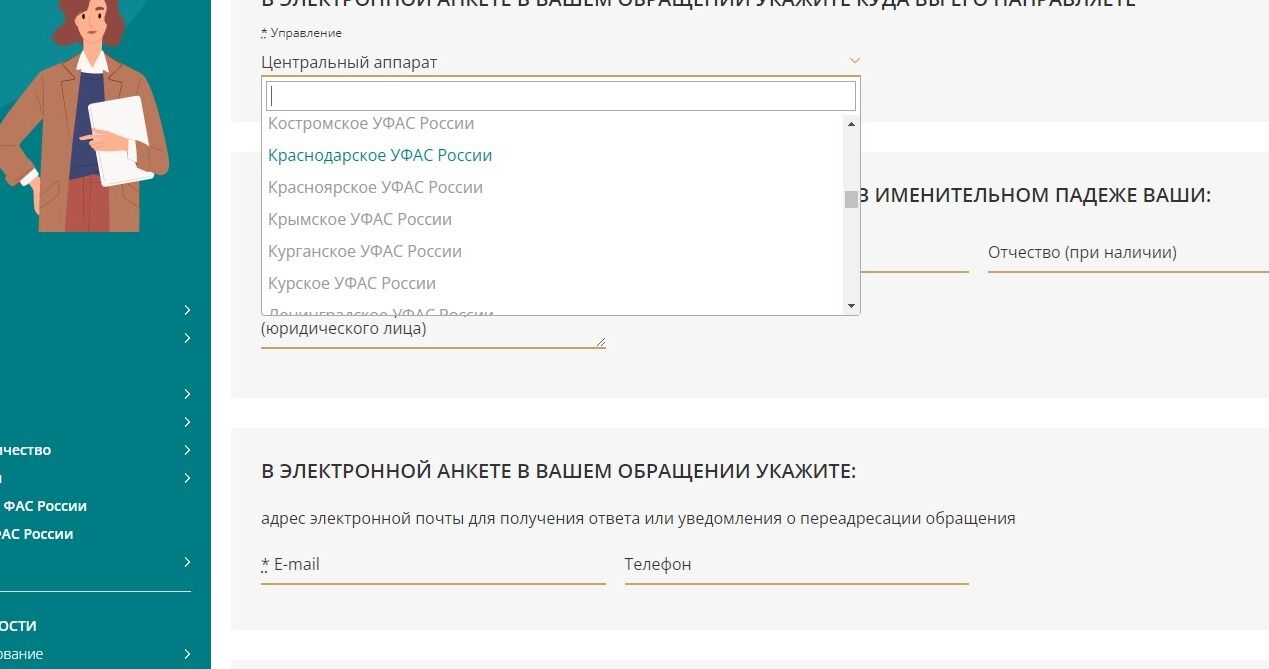The image size is (1269, 669).
Task: Focus the Телефон input field
Action: (x=797, y=565)
